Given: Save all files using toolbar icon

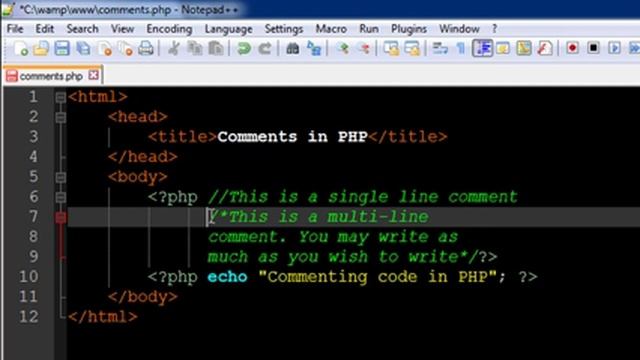Looking at the screenshot, I should pos(83,49).
